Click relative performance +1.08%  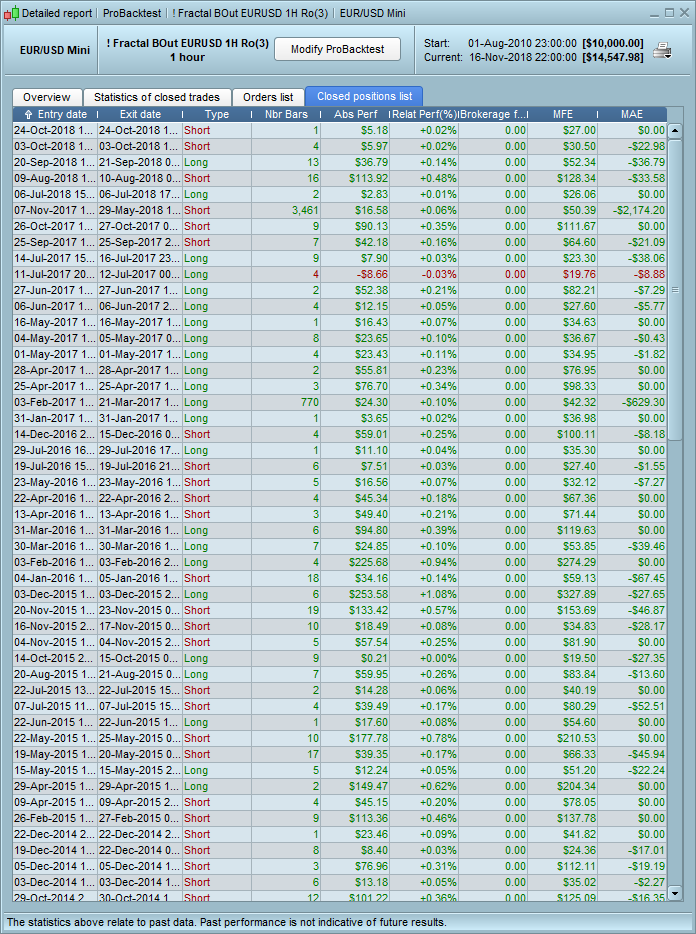pos(438,594)
